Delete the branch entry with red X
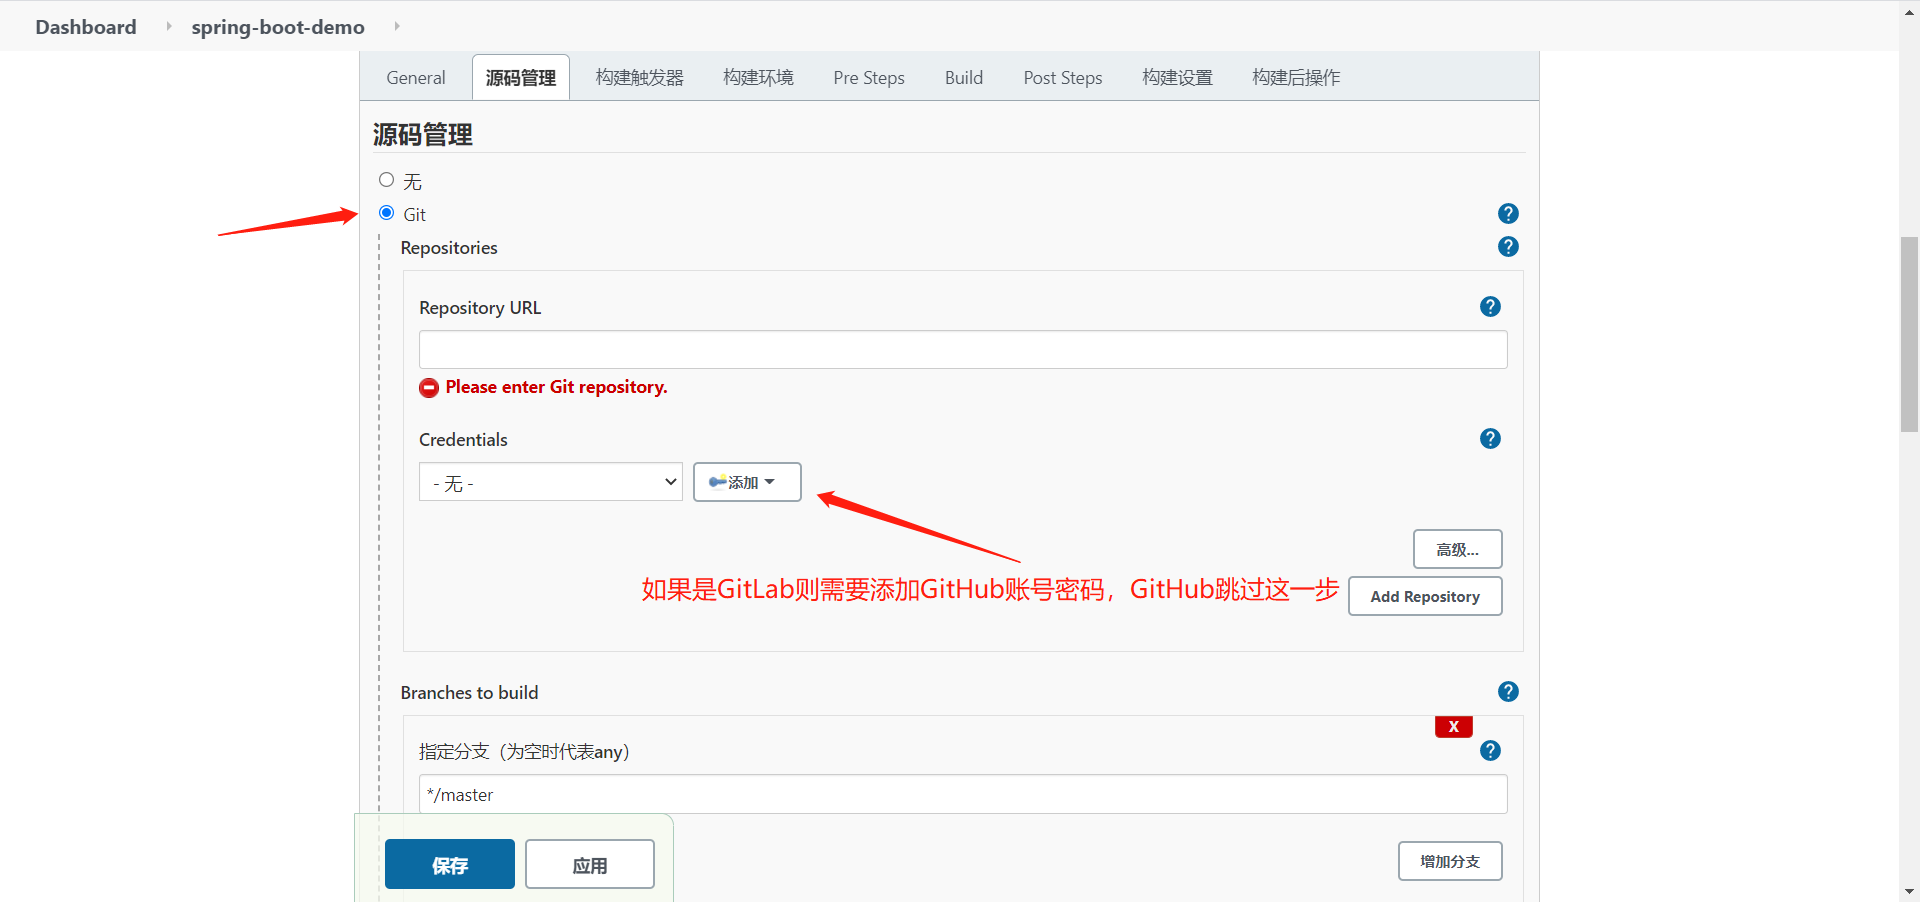This screenshot has height=902, width=1920. click(x=1453, y=727)
